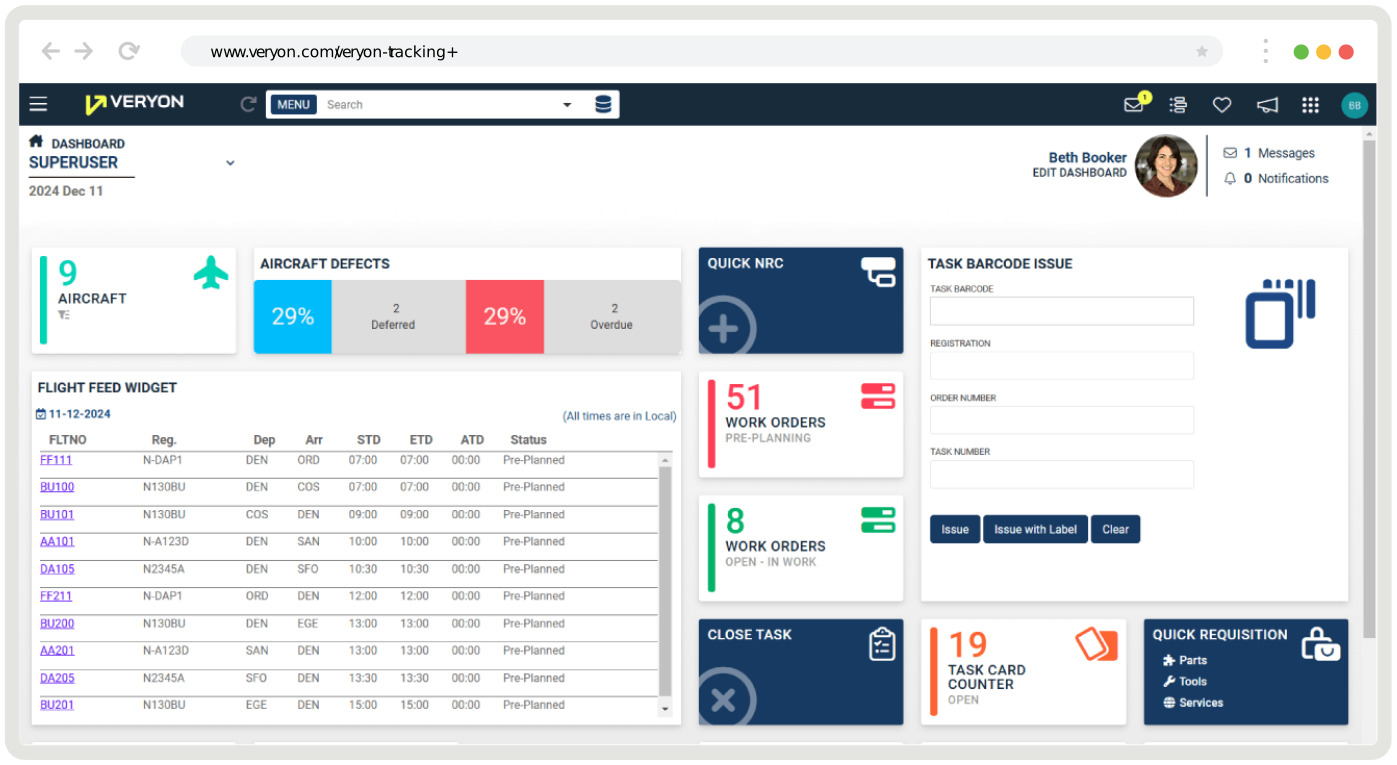Image resolution: width=1397 pixels, height=765 pixels.
Task: Click the envelope icon next to Messages
Action: 1230,153
